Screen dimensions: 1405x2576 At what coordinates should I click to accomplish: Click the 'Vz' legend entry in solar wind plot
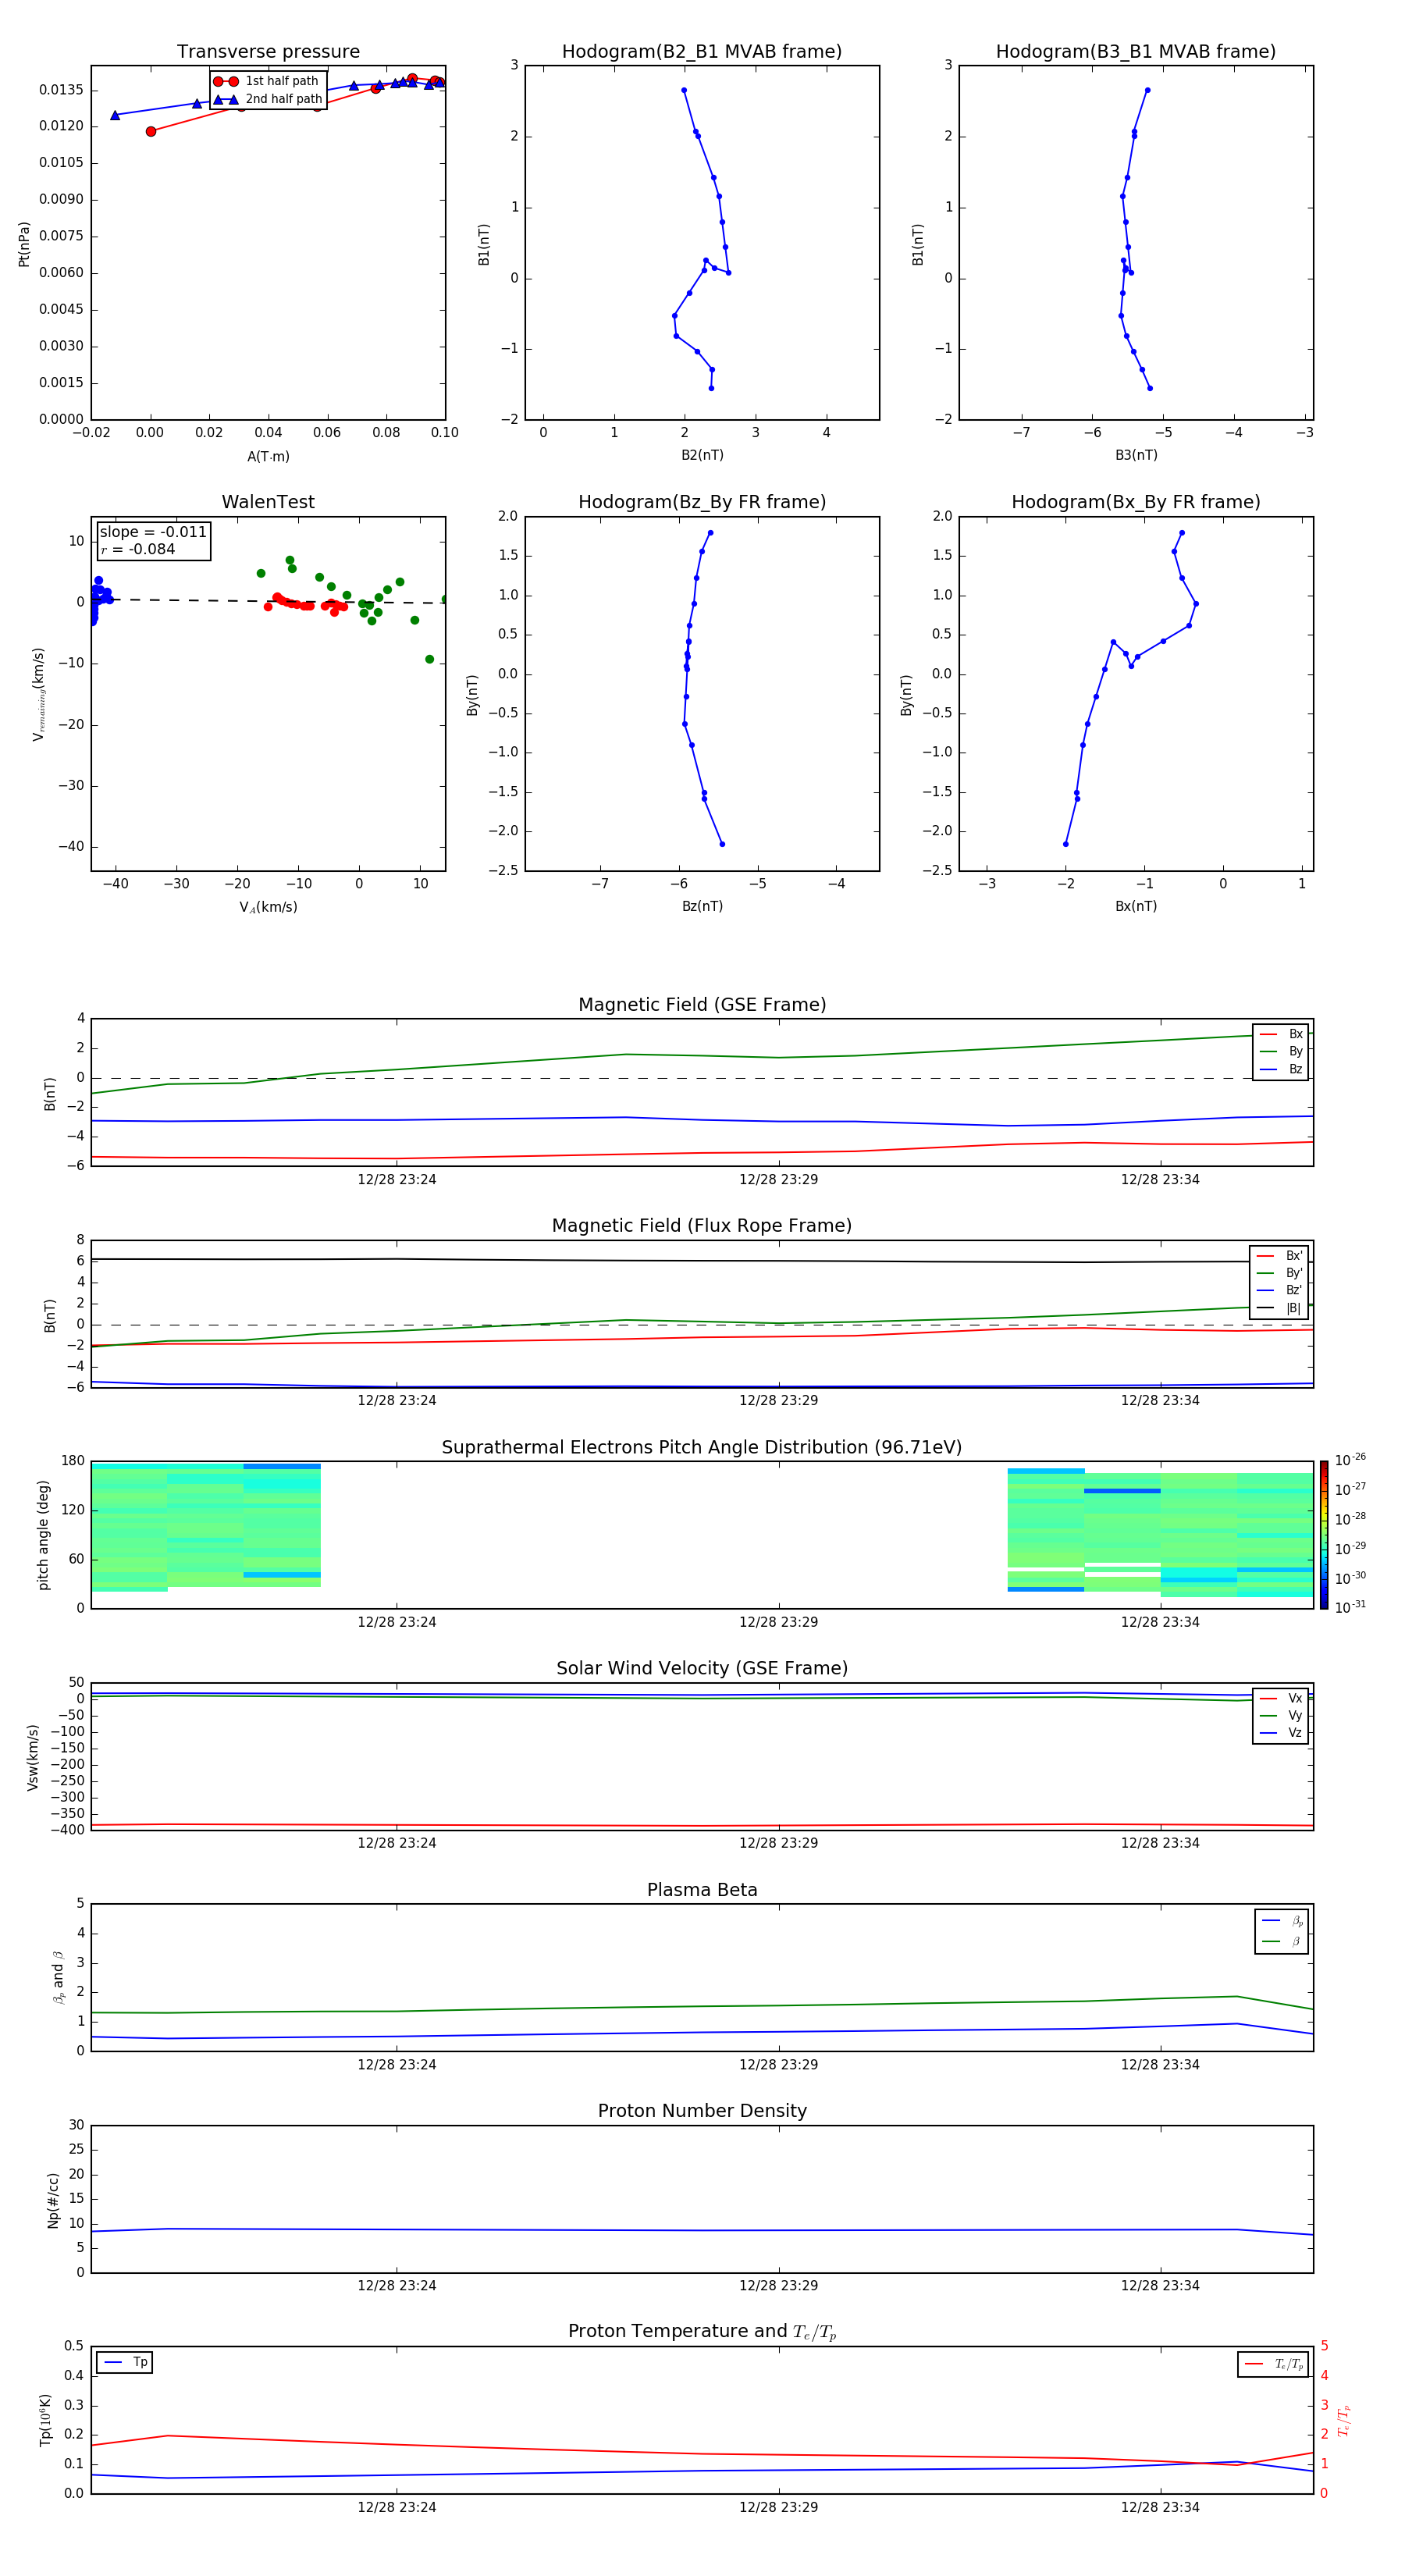coord(1281,1733)
